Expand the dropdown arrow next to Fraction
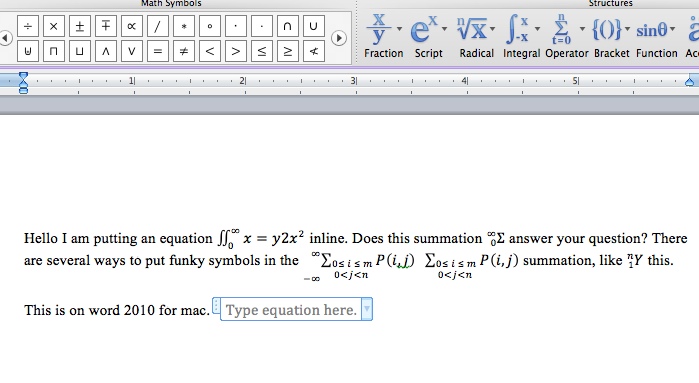Viewport: 699px width, 383px height. pyautogui.click(x=399, y=29)
